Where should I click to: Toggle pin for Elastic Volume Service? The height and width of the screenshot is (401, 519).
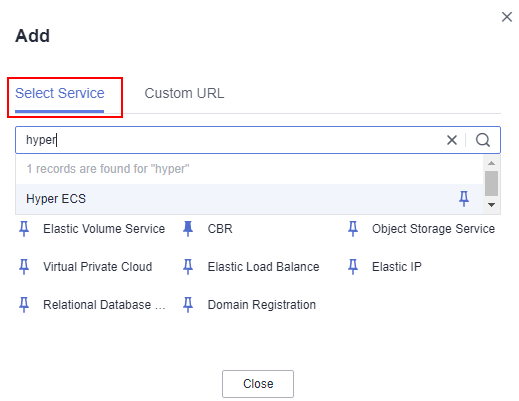[x=24, y=229]
